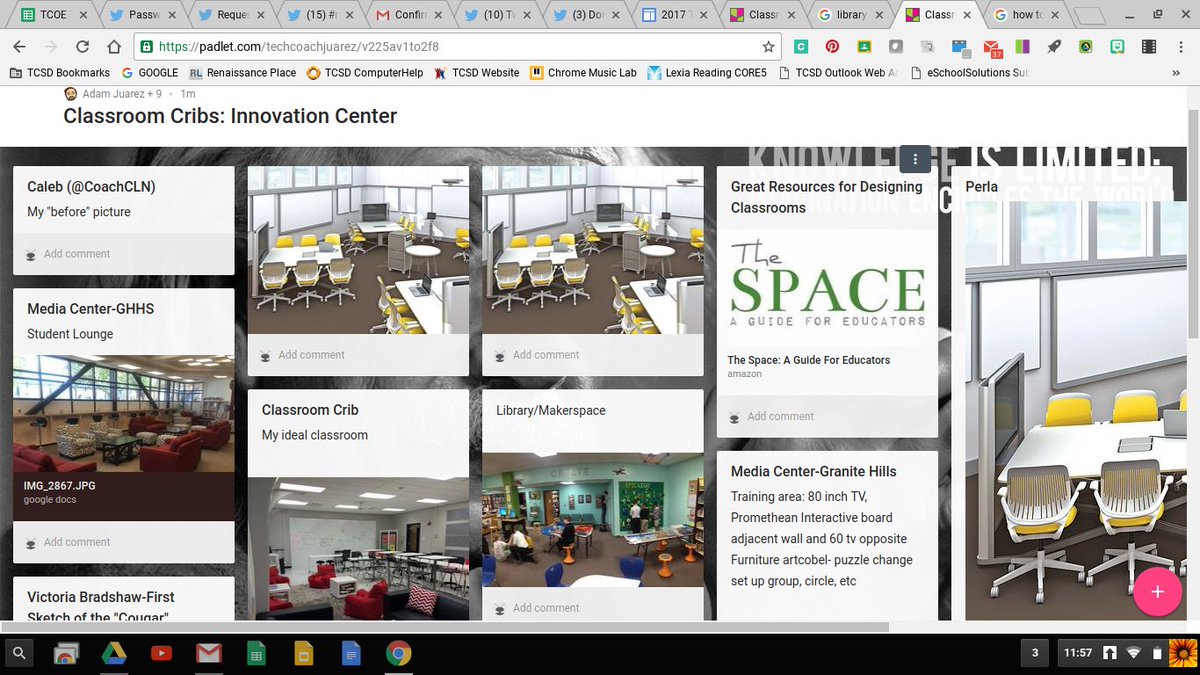Open the Renaissance Place bookmark
This screenshot has width=1200, height=675.
(243, 73)
